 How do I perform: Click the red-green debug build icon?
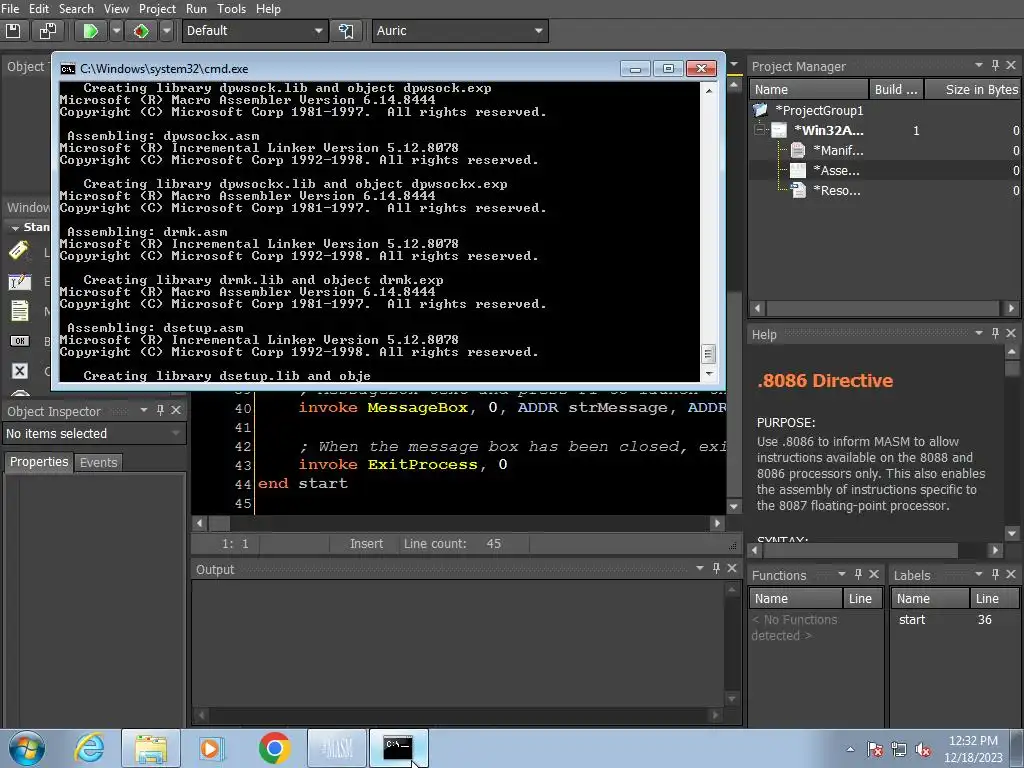[141, 31]
